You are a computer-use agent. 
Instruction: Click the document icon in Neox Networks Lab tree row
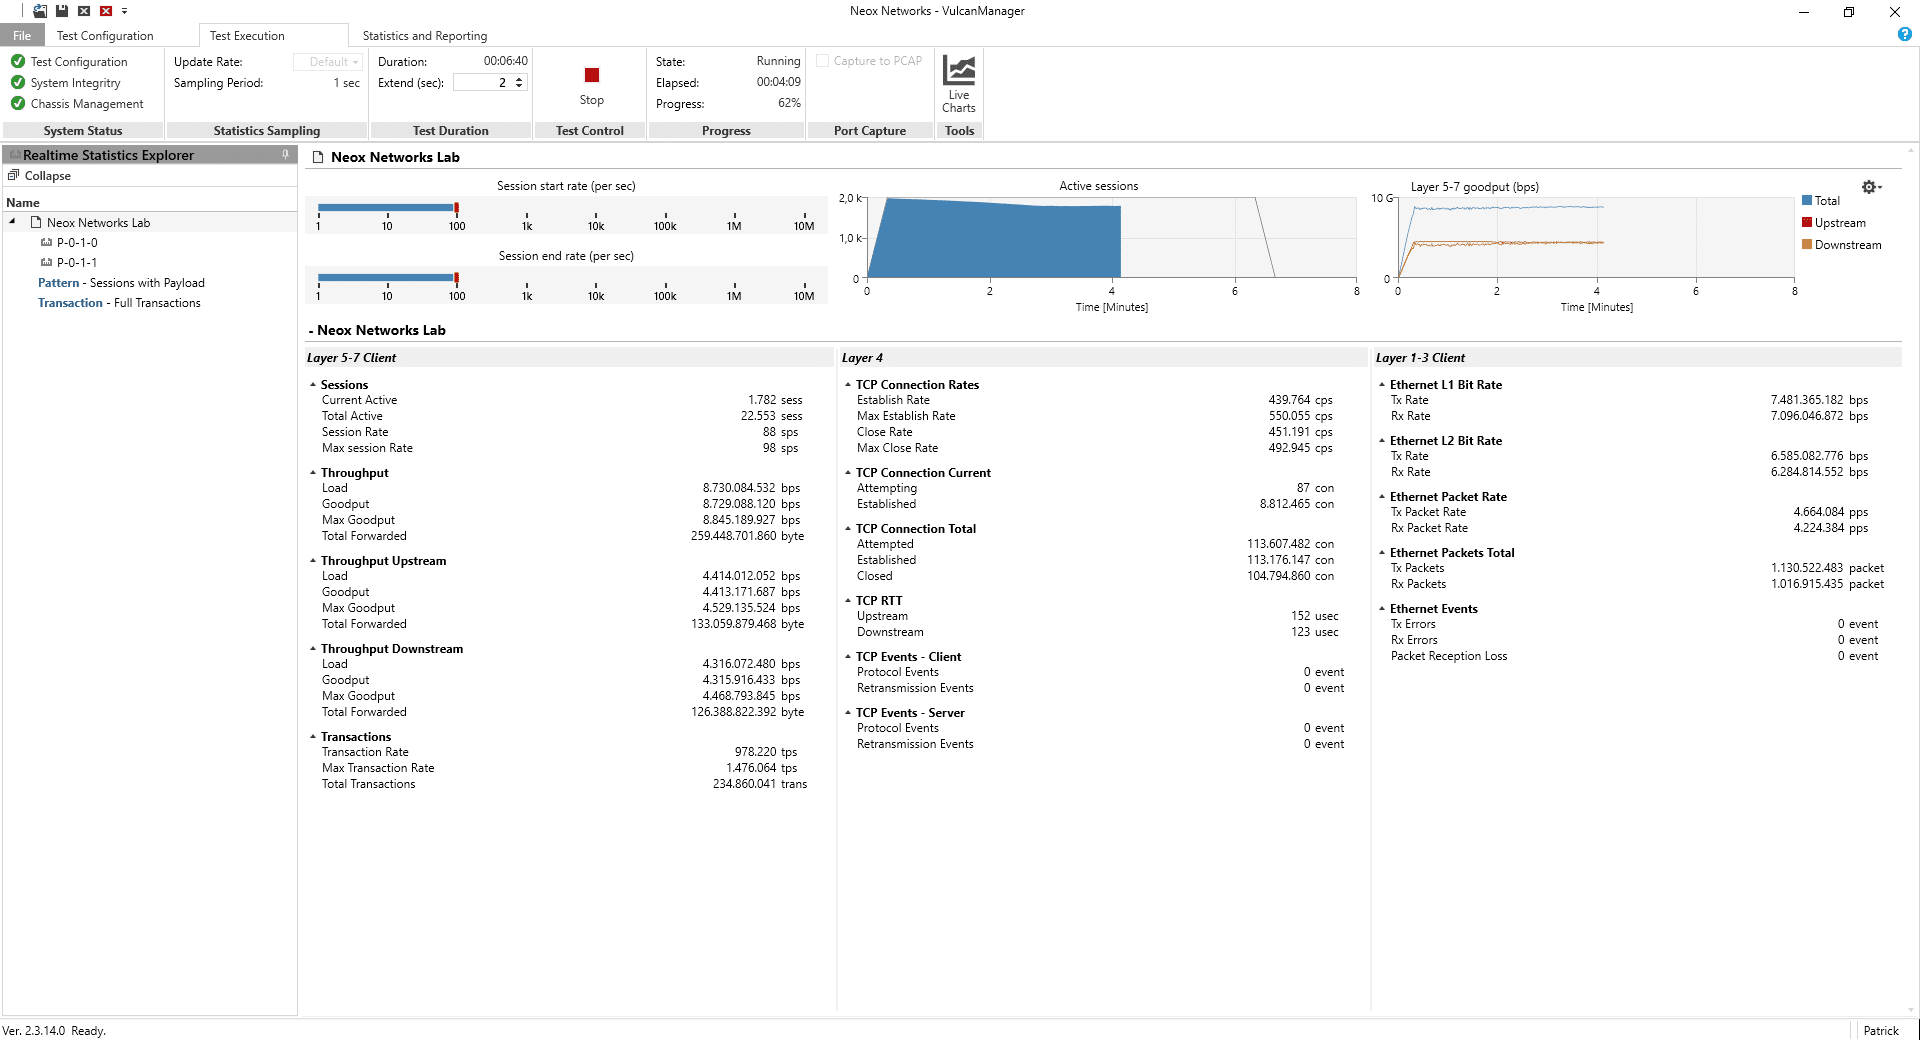36,222
